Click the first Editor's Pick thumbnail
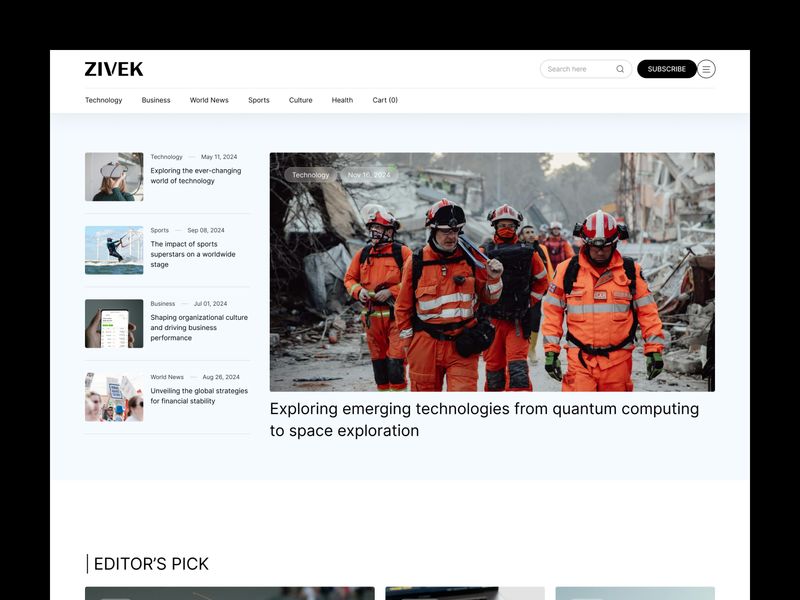The image size is (800, 600). pos(230,593)
